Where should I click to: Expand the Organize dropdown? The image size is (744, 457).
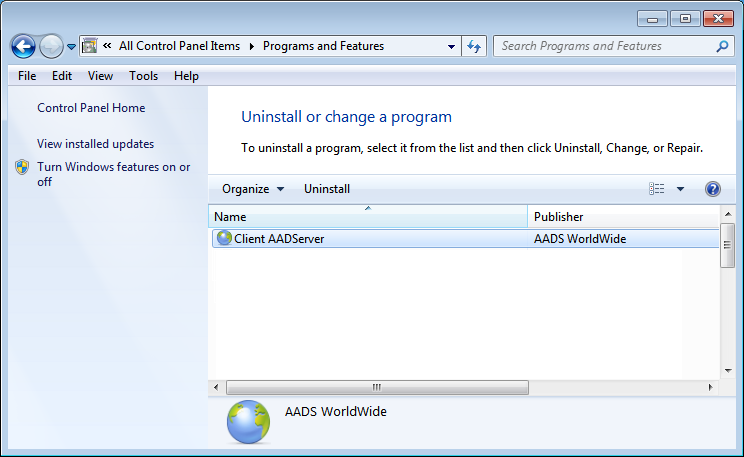(x=253, y=189)
